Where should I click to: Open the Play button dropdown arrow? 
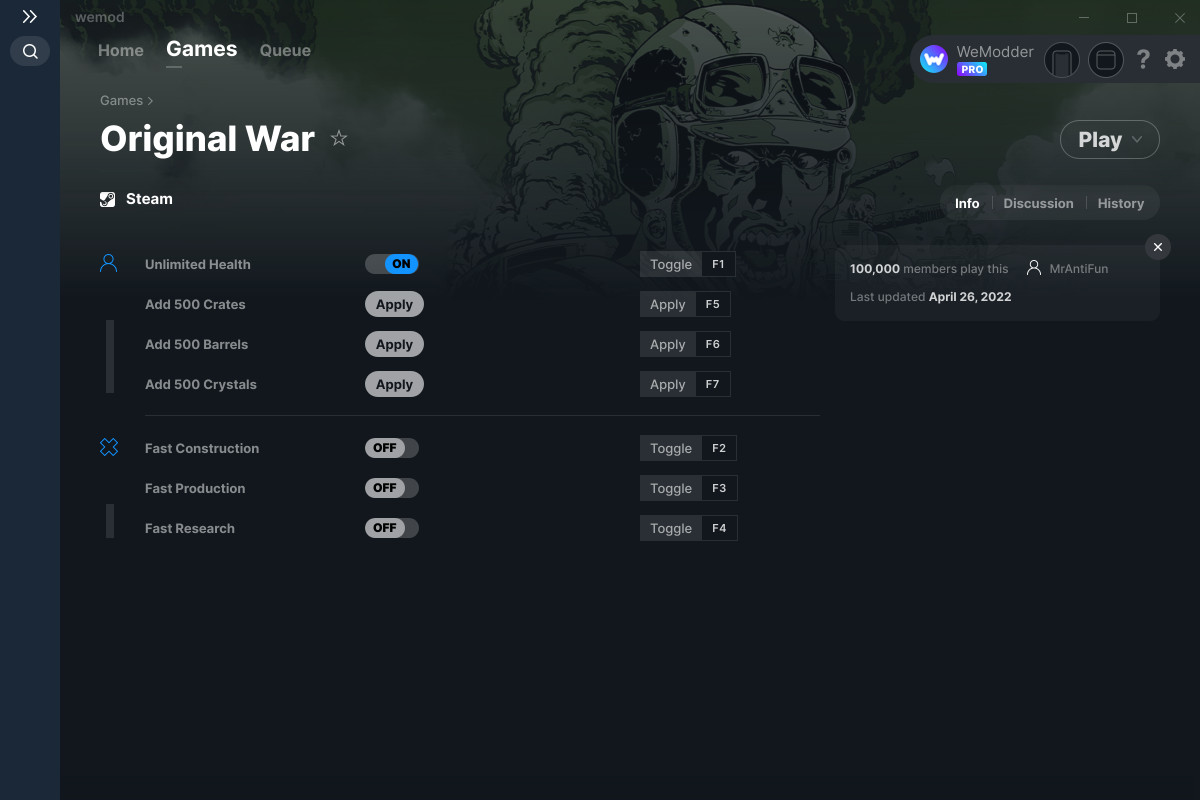[1137, 140]
